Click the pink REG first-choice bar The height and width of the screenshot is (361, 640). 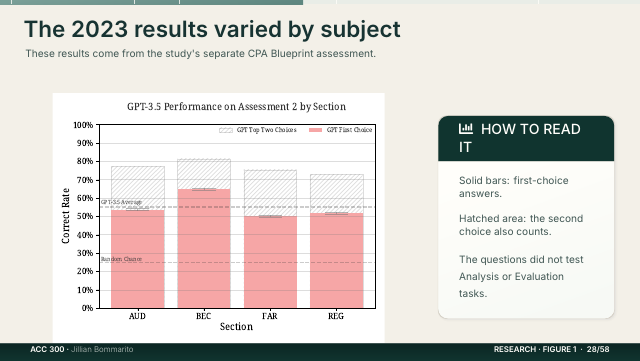click(x=337, y=261)
